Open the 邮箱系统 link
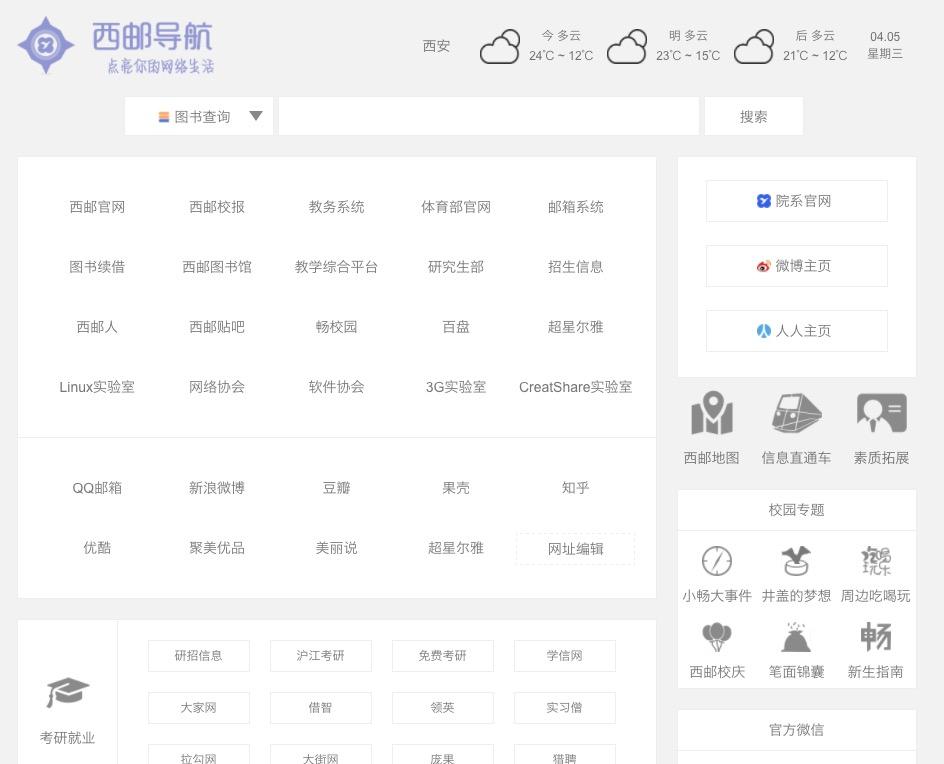 pyautogui.click(x=576, y=207)
